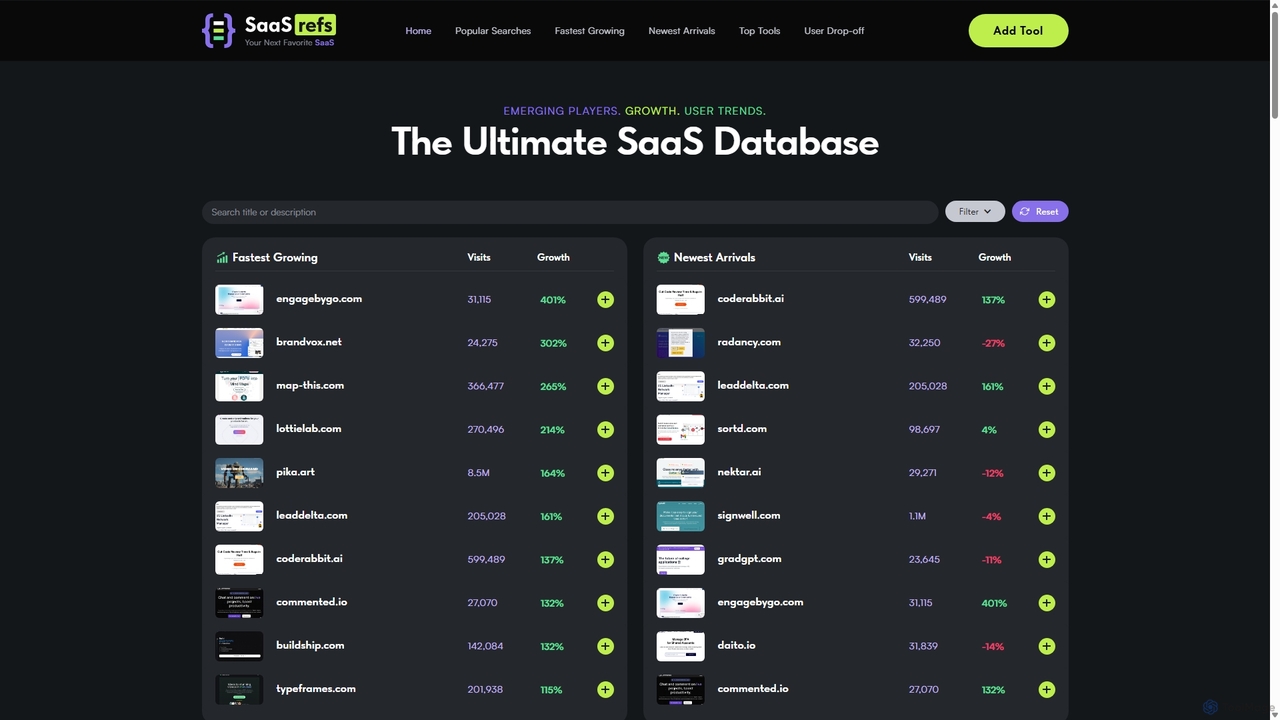Click the Visits column header in Newest Arrivals
This screenshot has width=1280, height=720.
coord(920,257)
